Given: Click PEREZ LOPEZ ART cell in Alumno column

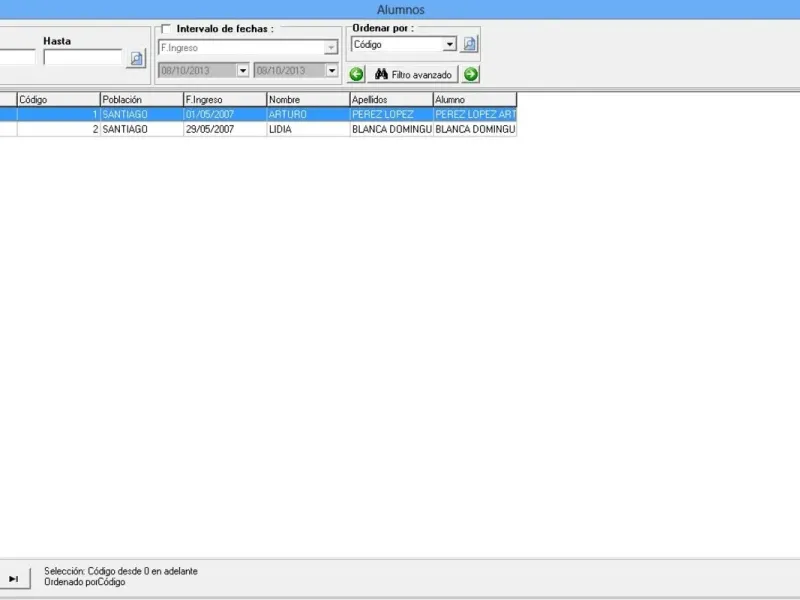Looking at the screenshot, I should click(x=475, y=114).
